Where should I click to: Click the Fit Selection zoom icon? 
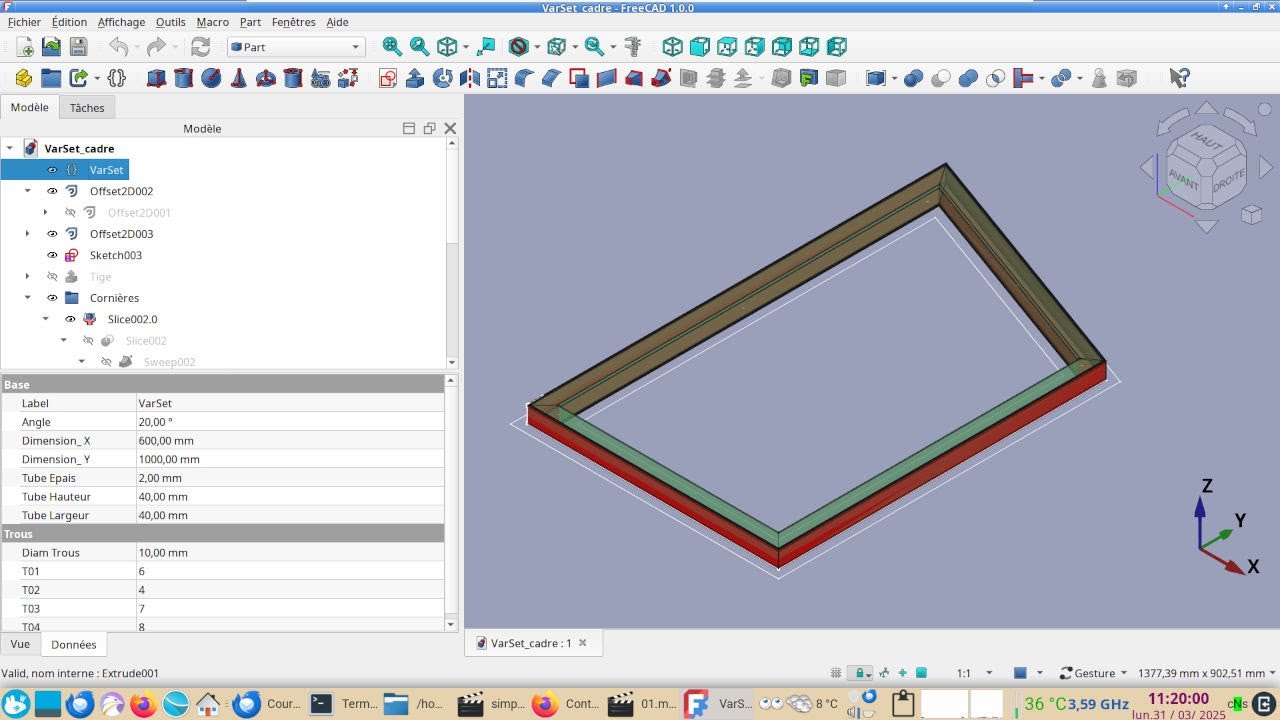coord(419,47)
